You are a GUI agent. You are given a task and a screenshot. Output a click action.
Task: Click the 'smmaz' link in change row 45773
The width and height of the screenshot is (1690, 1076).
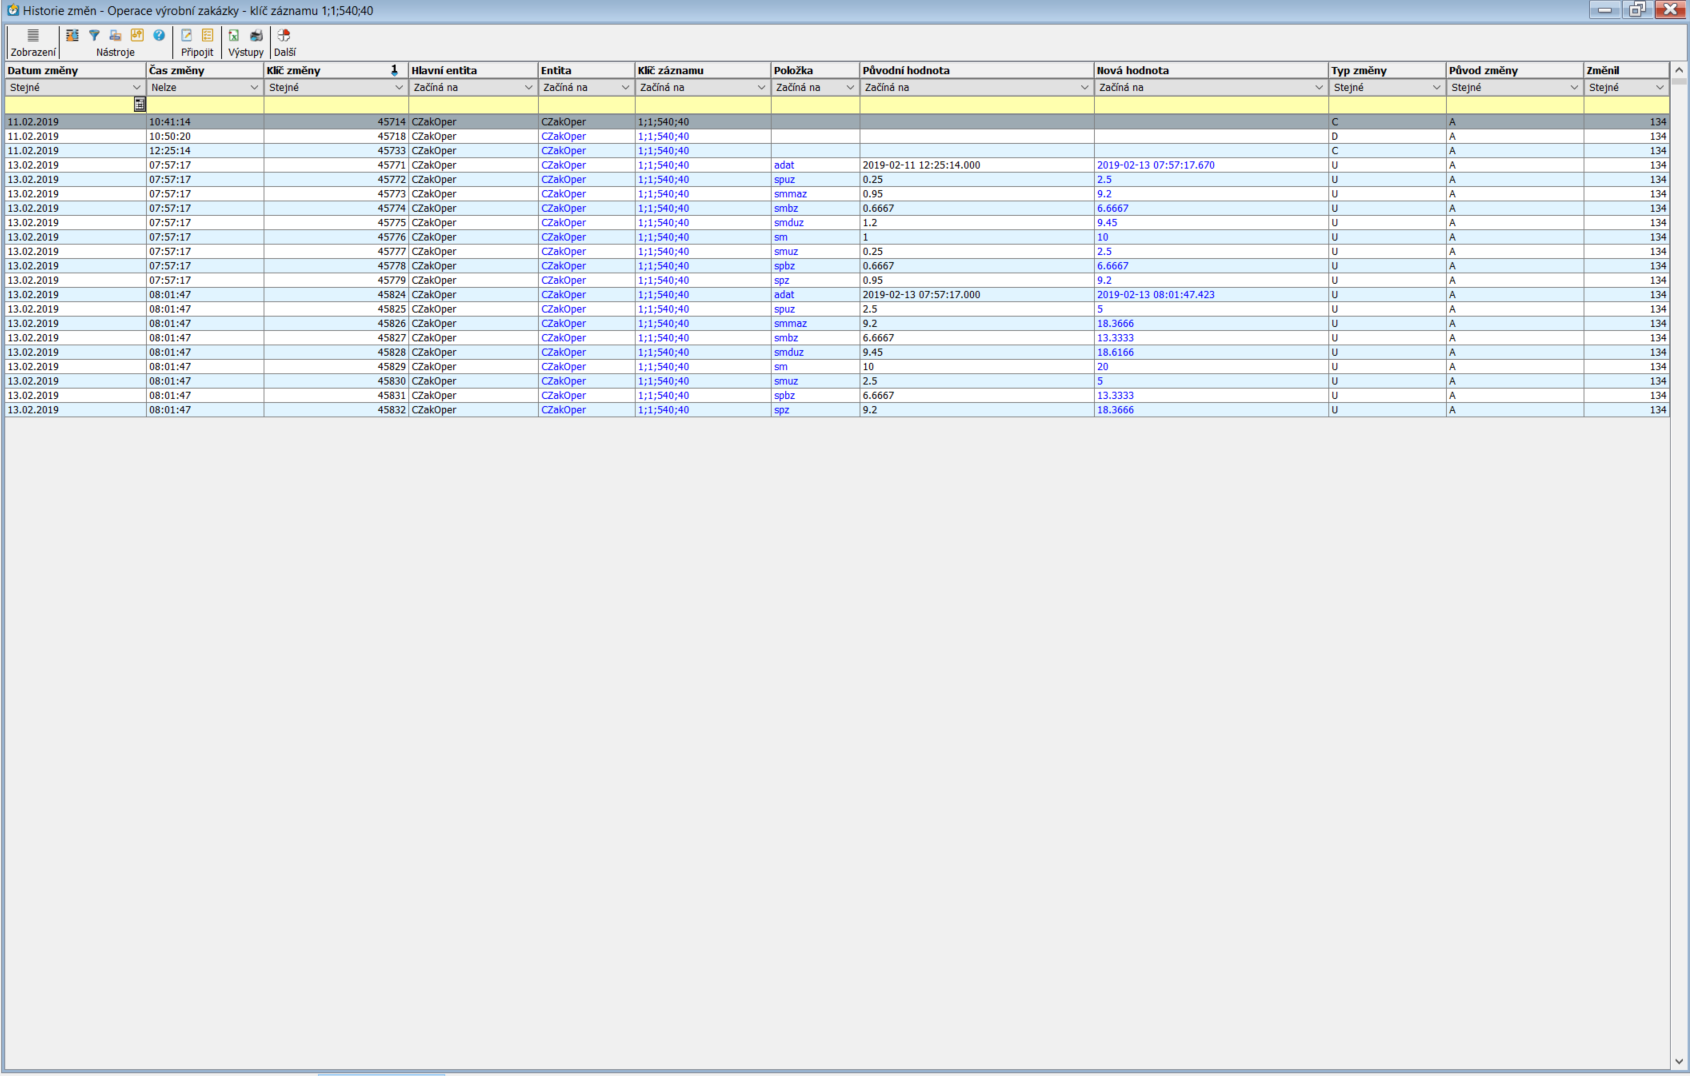(790, 194)
